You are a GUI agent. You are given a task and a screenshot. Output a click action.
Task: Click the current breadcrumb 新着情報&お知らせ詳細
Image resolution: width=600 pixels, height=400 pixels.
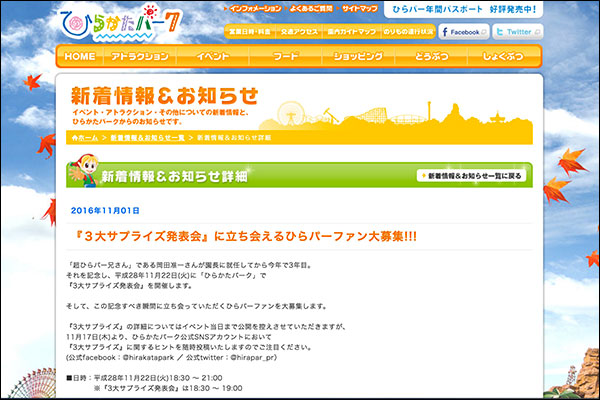234,138
